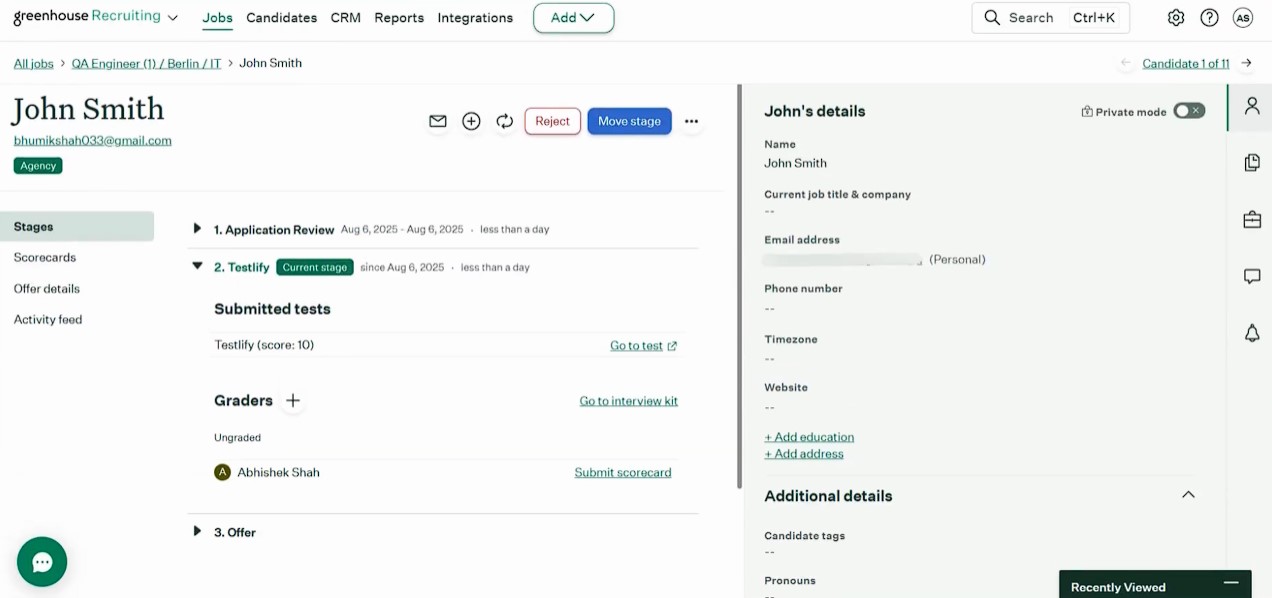Image resolution: width=1272 pixels, height=598 pixels.
Task: Open the Reports menu
Action: pyautogui.click(x=399, y=18)
